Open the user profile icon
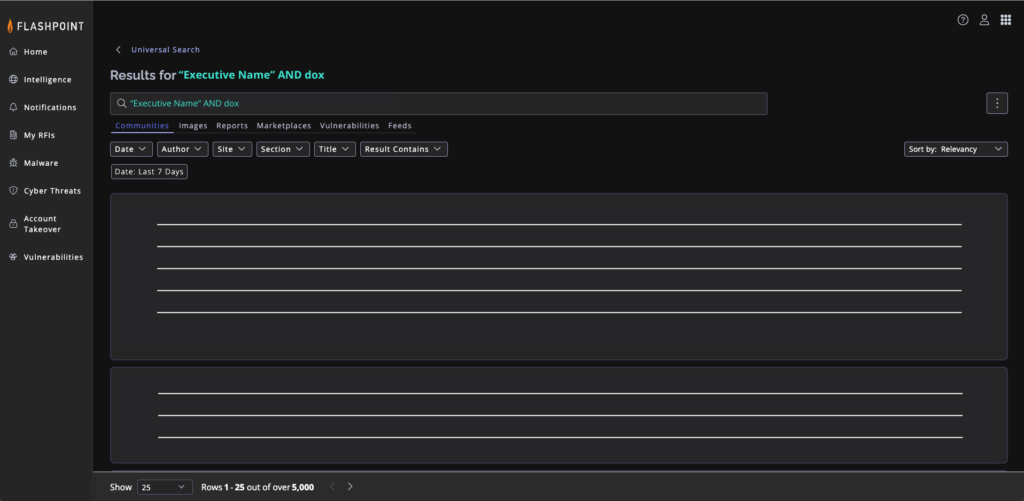 tap(984, 20)
